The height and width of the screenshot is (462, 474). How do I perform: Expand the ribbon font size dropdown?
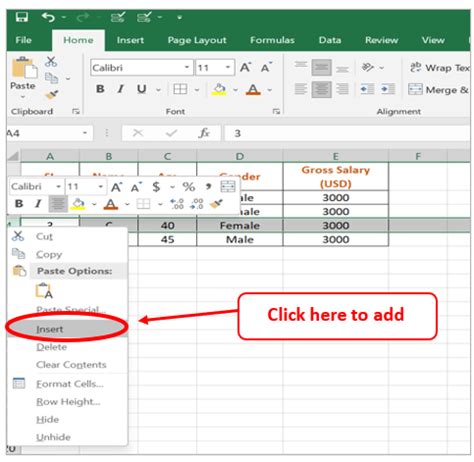(228, 68)
